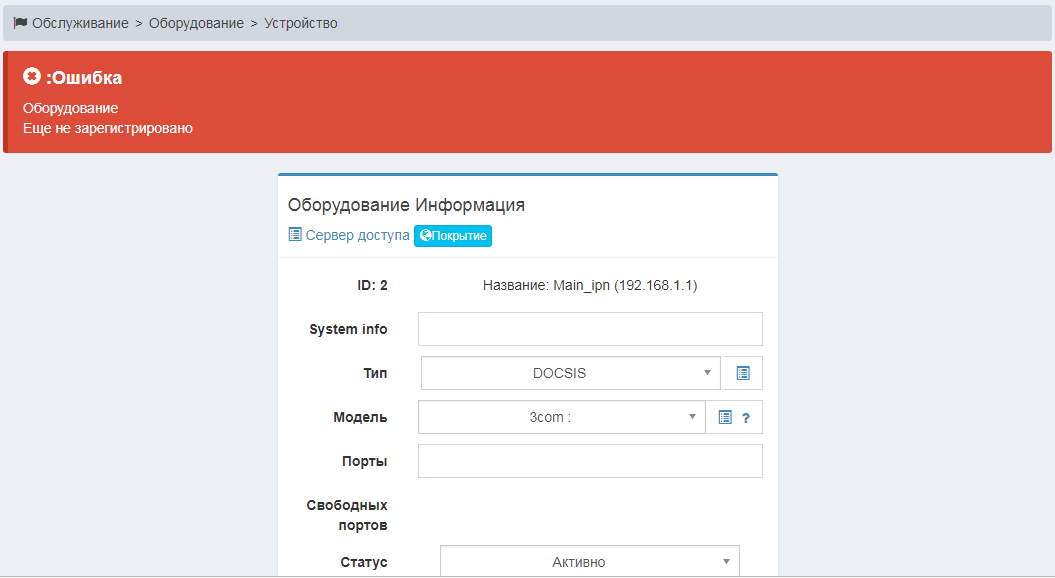Expand the Тип dropdown showing DOCSIS
This screenshot has width=1055, height=578.
pyautogui.click(x=559, y=373)
